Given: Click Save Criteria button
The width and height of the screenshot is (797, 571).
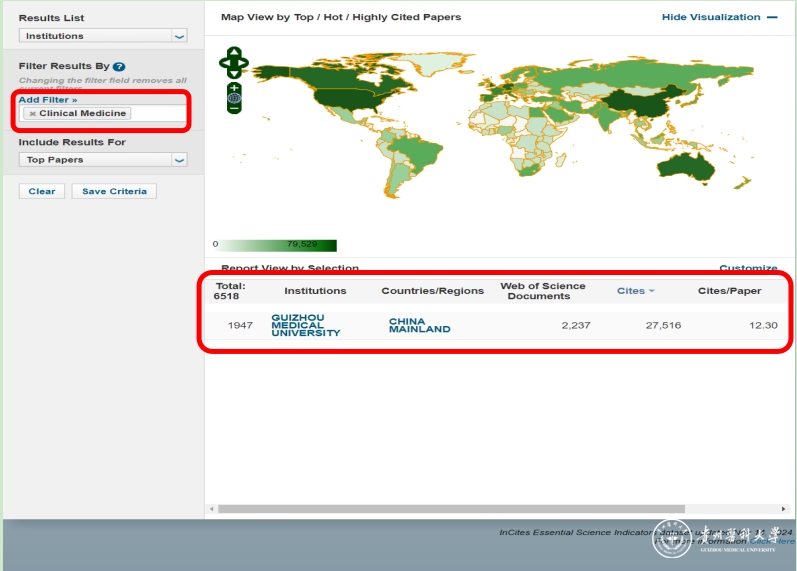Looking at the screenshot, I should 114,191.
